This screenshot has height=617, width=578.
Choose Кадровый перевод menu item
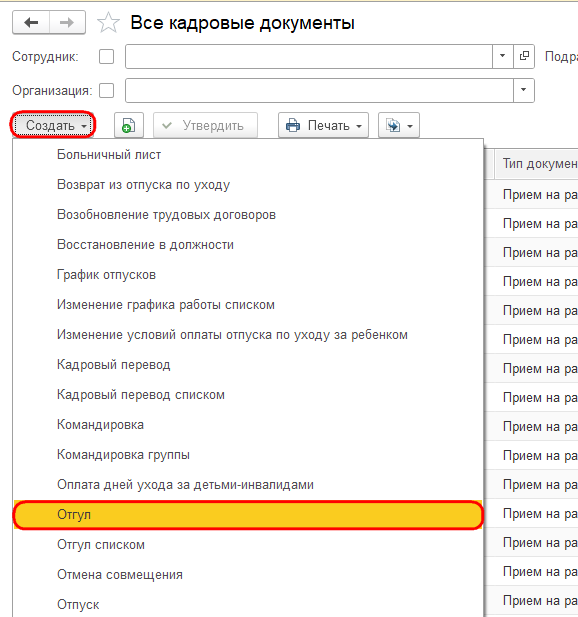coord(248,365)
